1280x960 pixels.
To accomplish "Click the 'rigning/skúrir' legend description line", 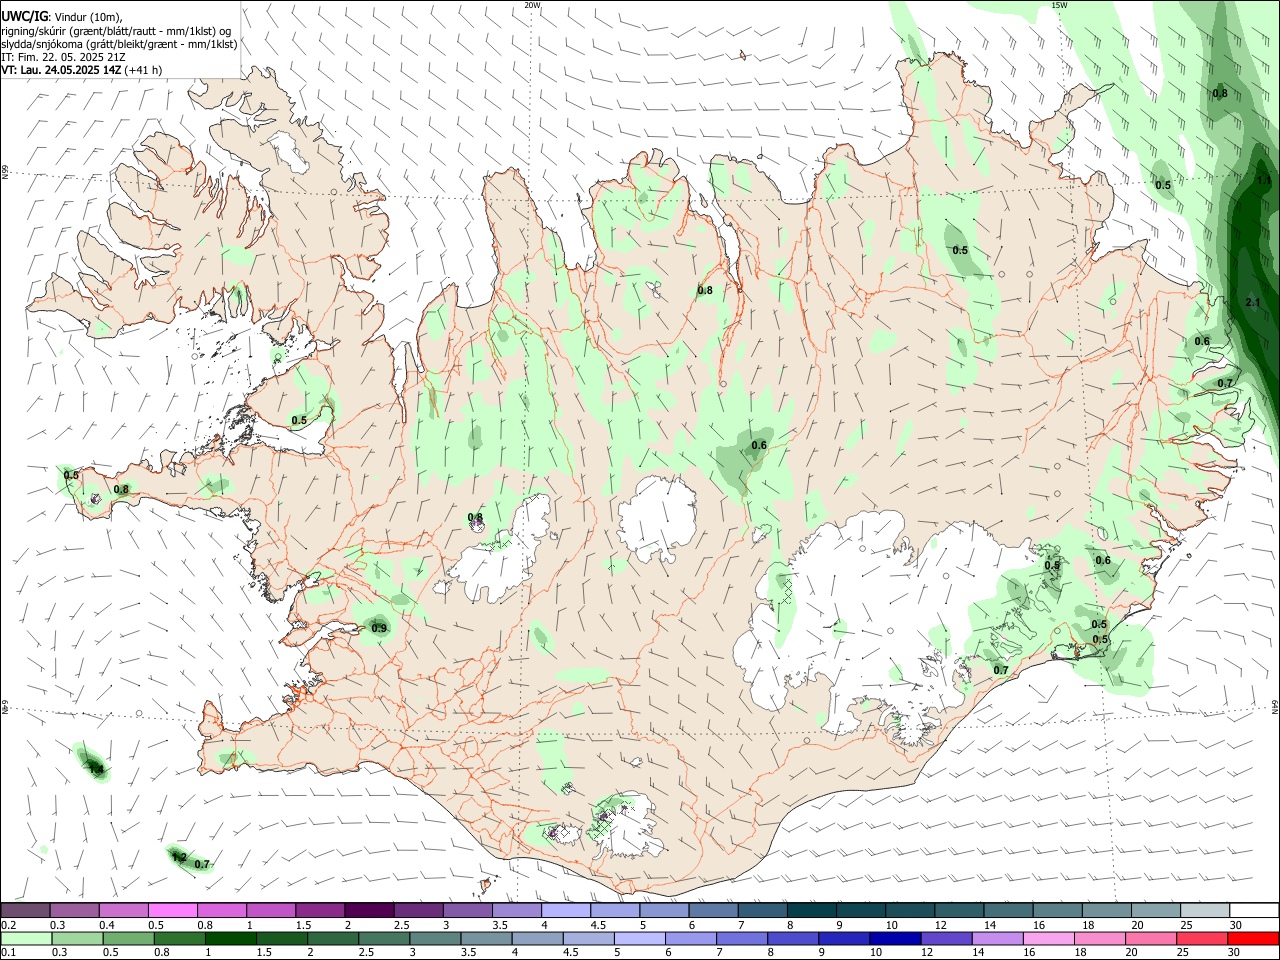I will pyautogui.click(x=116, y=31).
